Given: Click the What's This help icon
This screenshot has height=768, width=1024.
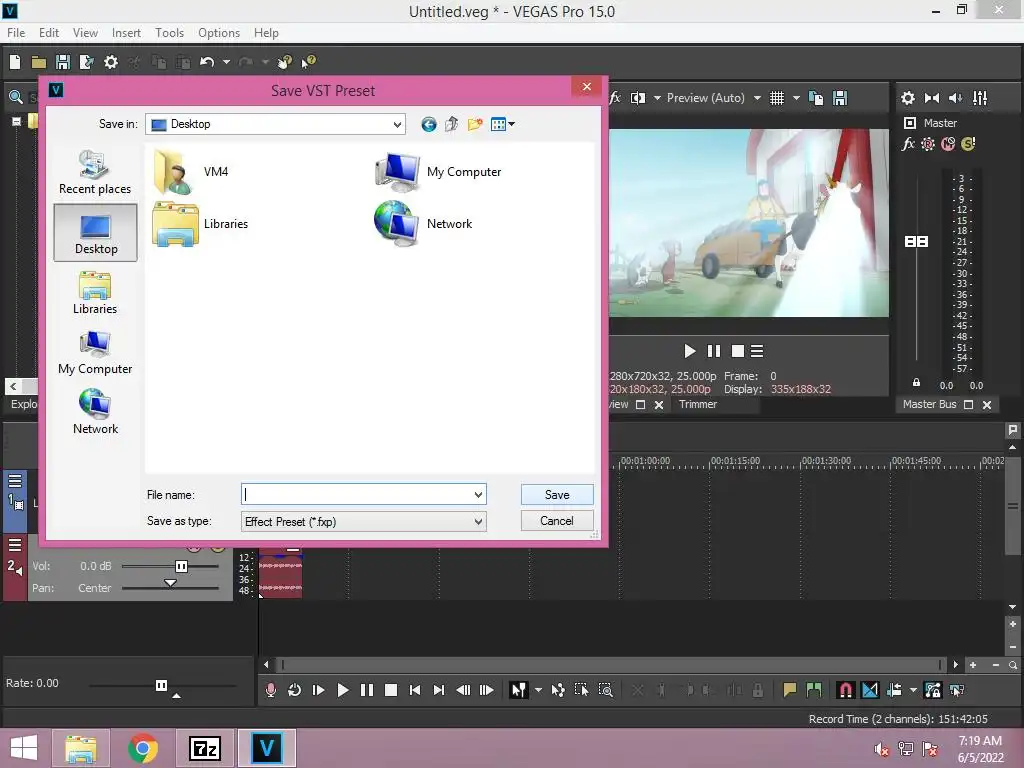Looking at the screenshot, I should tap(308, 62).
